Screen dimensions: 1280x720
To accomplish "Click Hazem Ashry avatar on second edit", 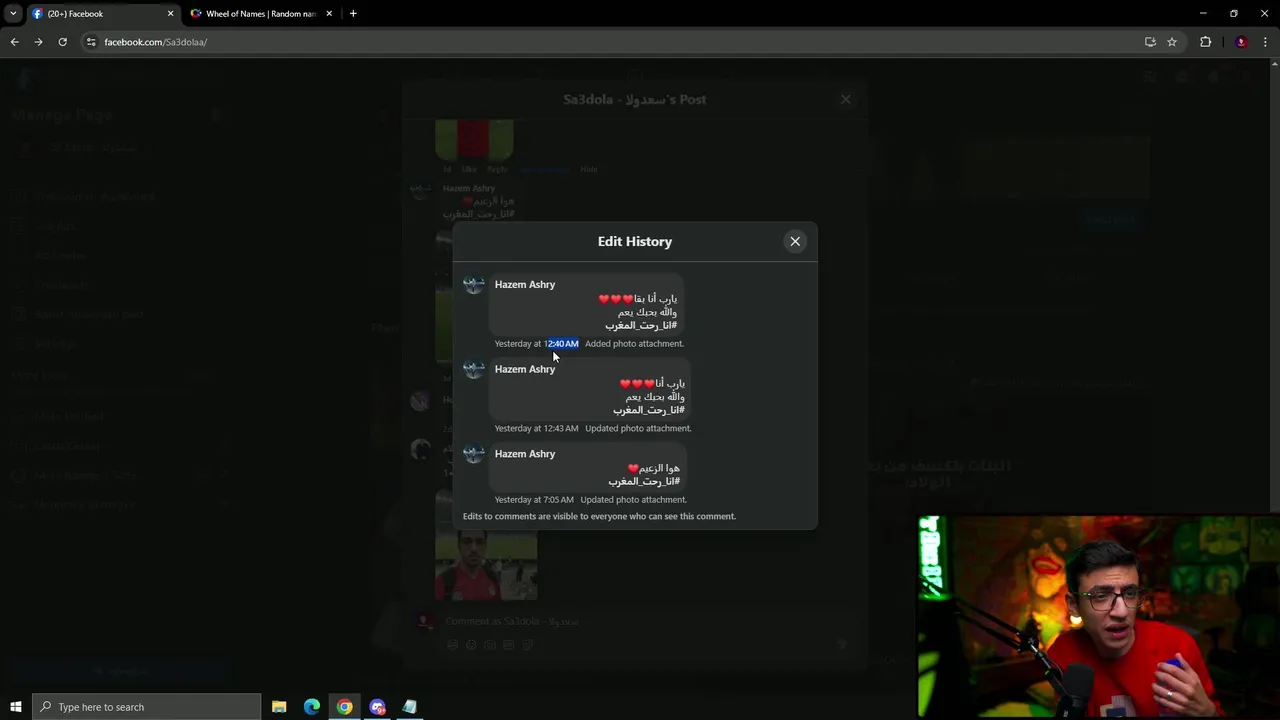I will click(474, 369).
